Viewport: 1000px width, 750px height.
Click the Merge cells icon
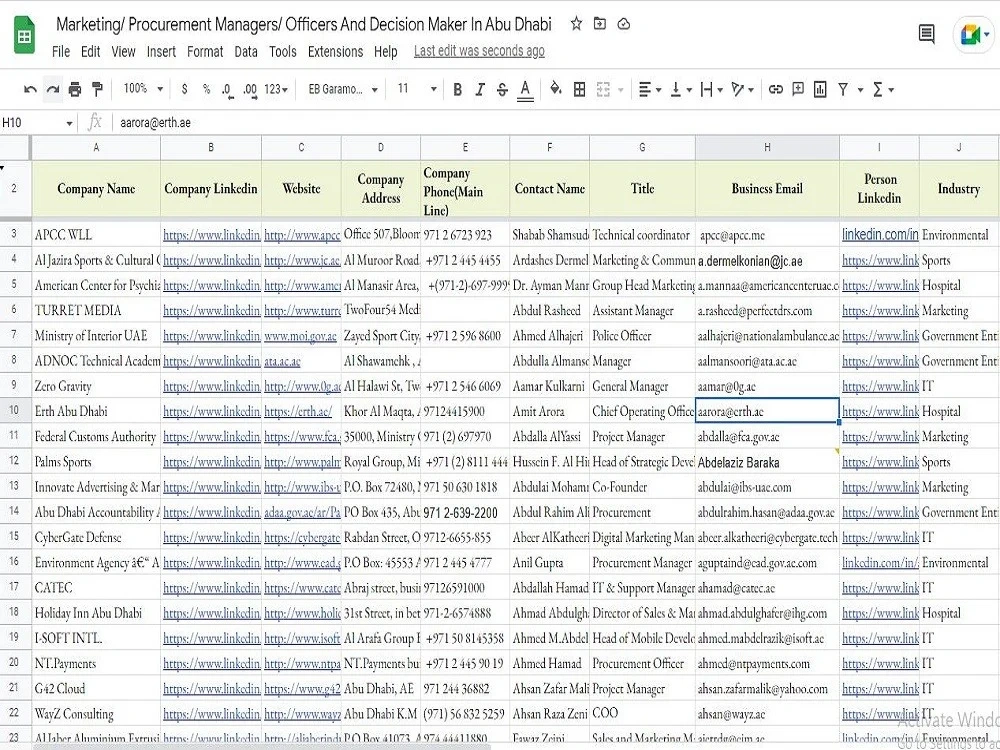603,89
